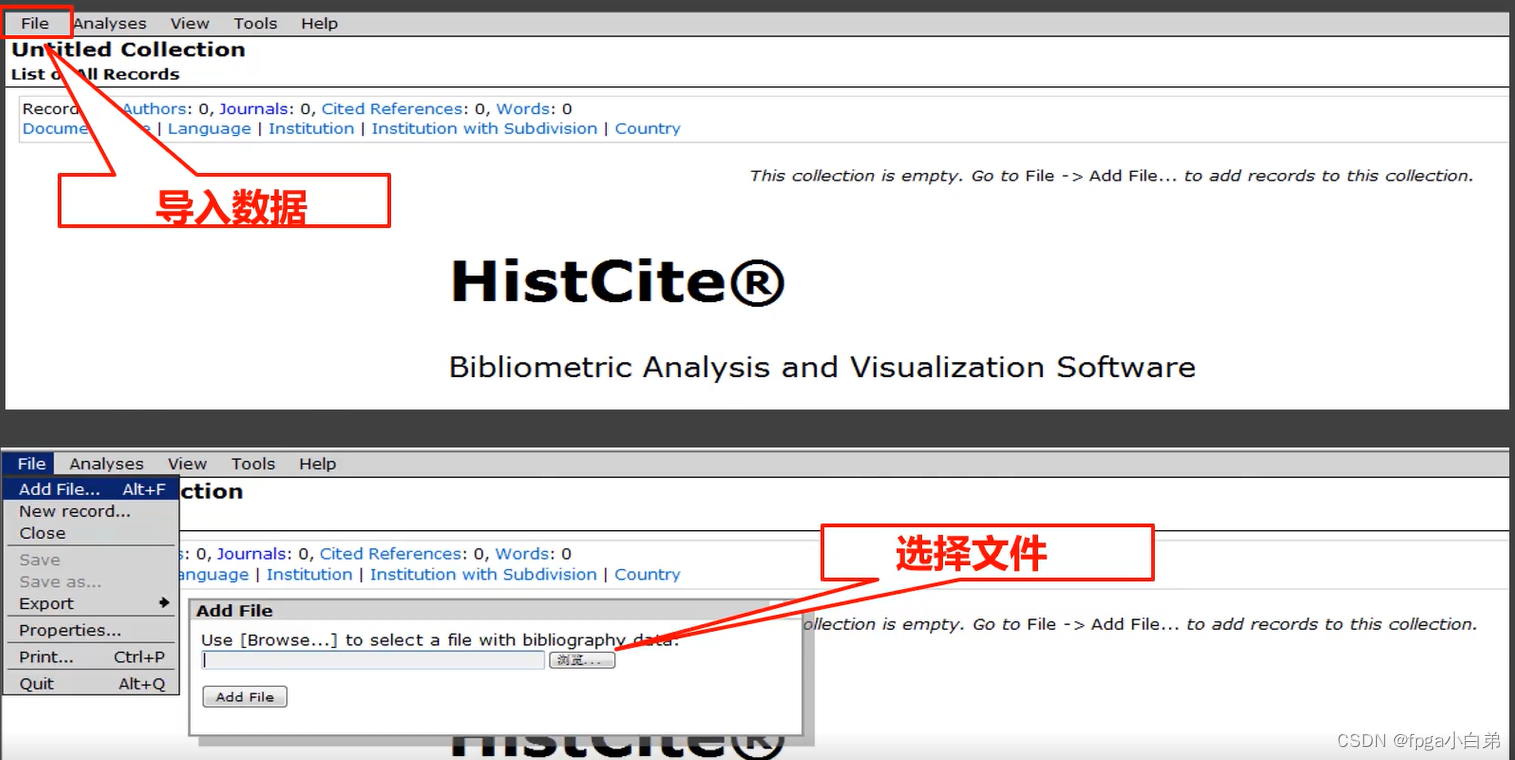Choose New record... from the File menu

coord(91,511)
